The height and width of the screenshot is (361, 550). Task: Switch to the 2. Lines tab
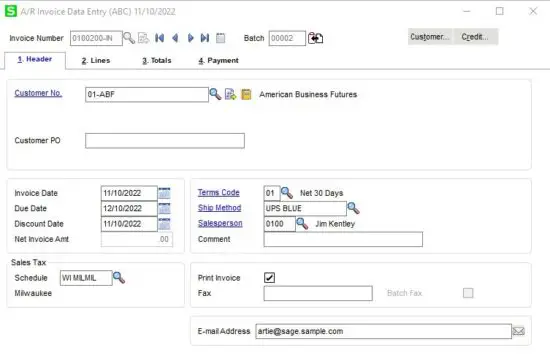[x=96, y=60]
